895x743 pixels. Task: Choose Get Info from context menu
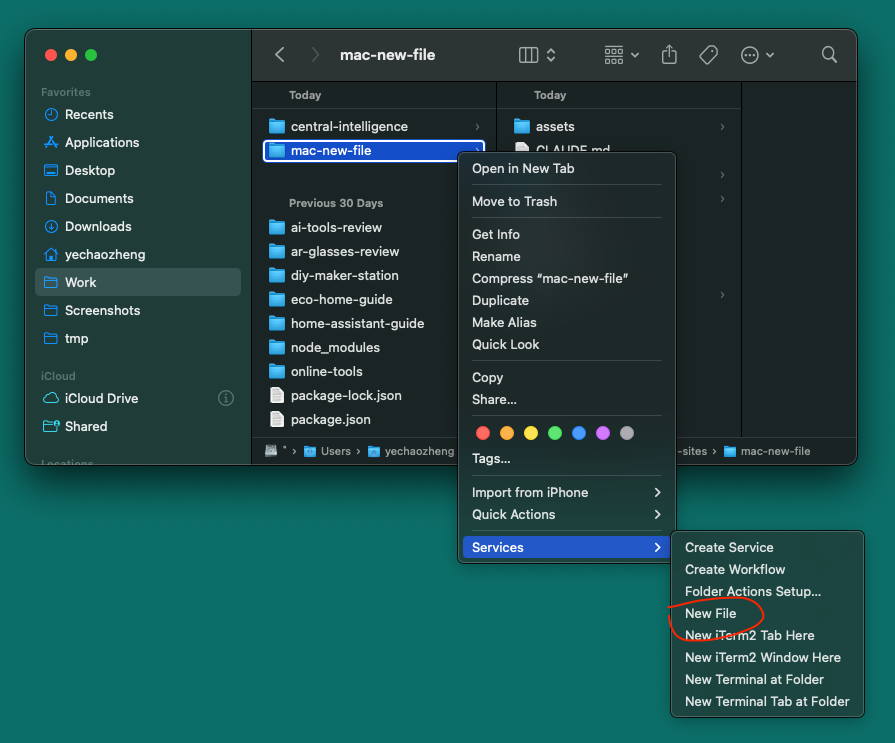[566, 235]
